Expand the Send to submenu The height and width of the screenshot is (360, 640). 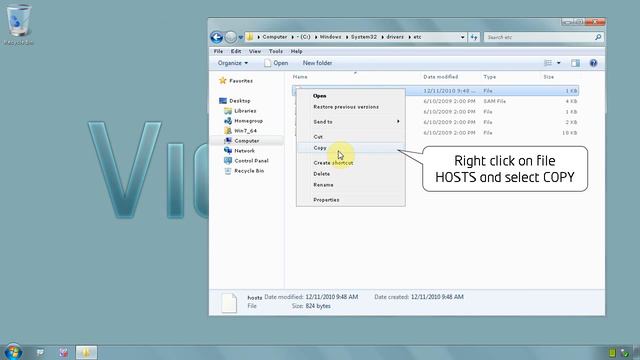pyautogui.click(x=351, y=122)
